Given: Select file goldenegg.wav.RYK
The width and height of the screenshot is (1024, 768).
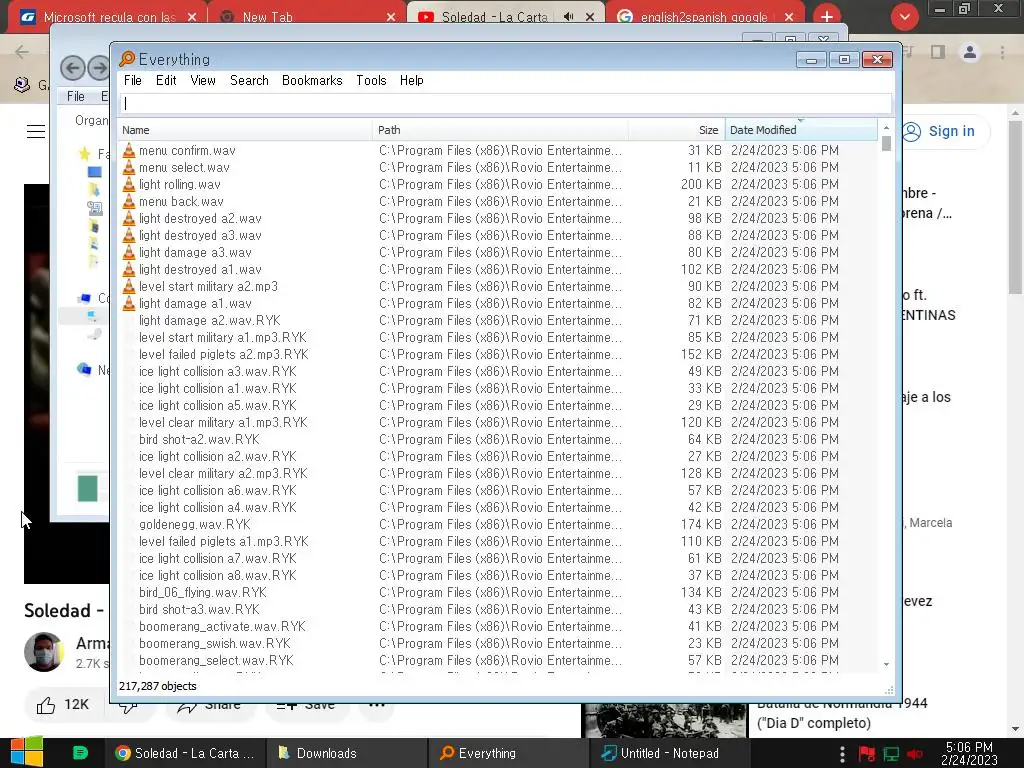Looking at the screenshot, I should click(x=195, y=524).
